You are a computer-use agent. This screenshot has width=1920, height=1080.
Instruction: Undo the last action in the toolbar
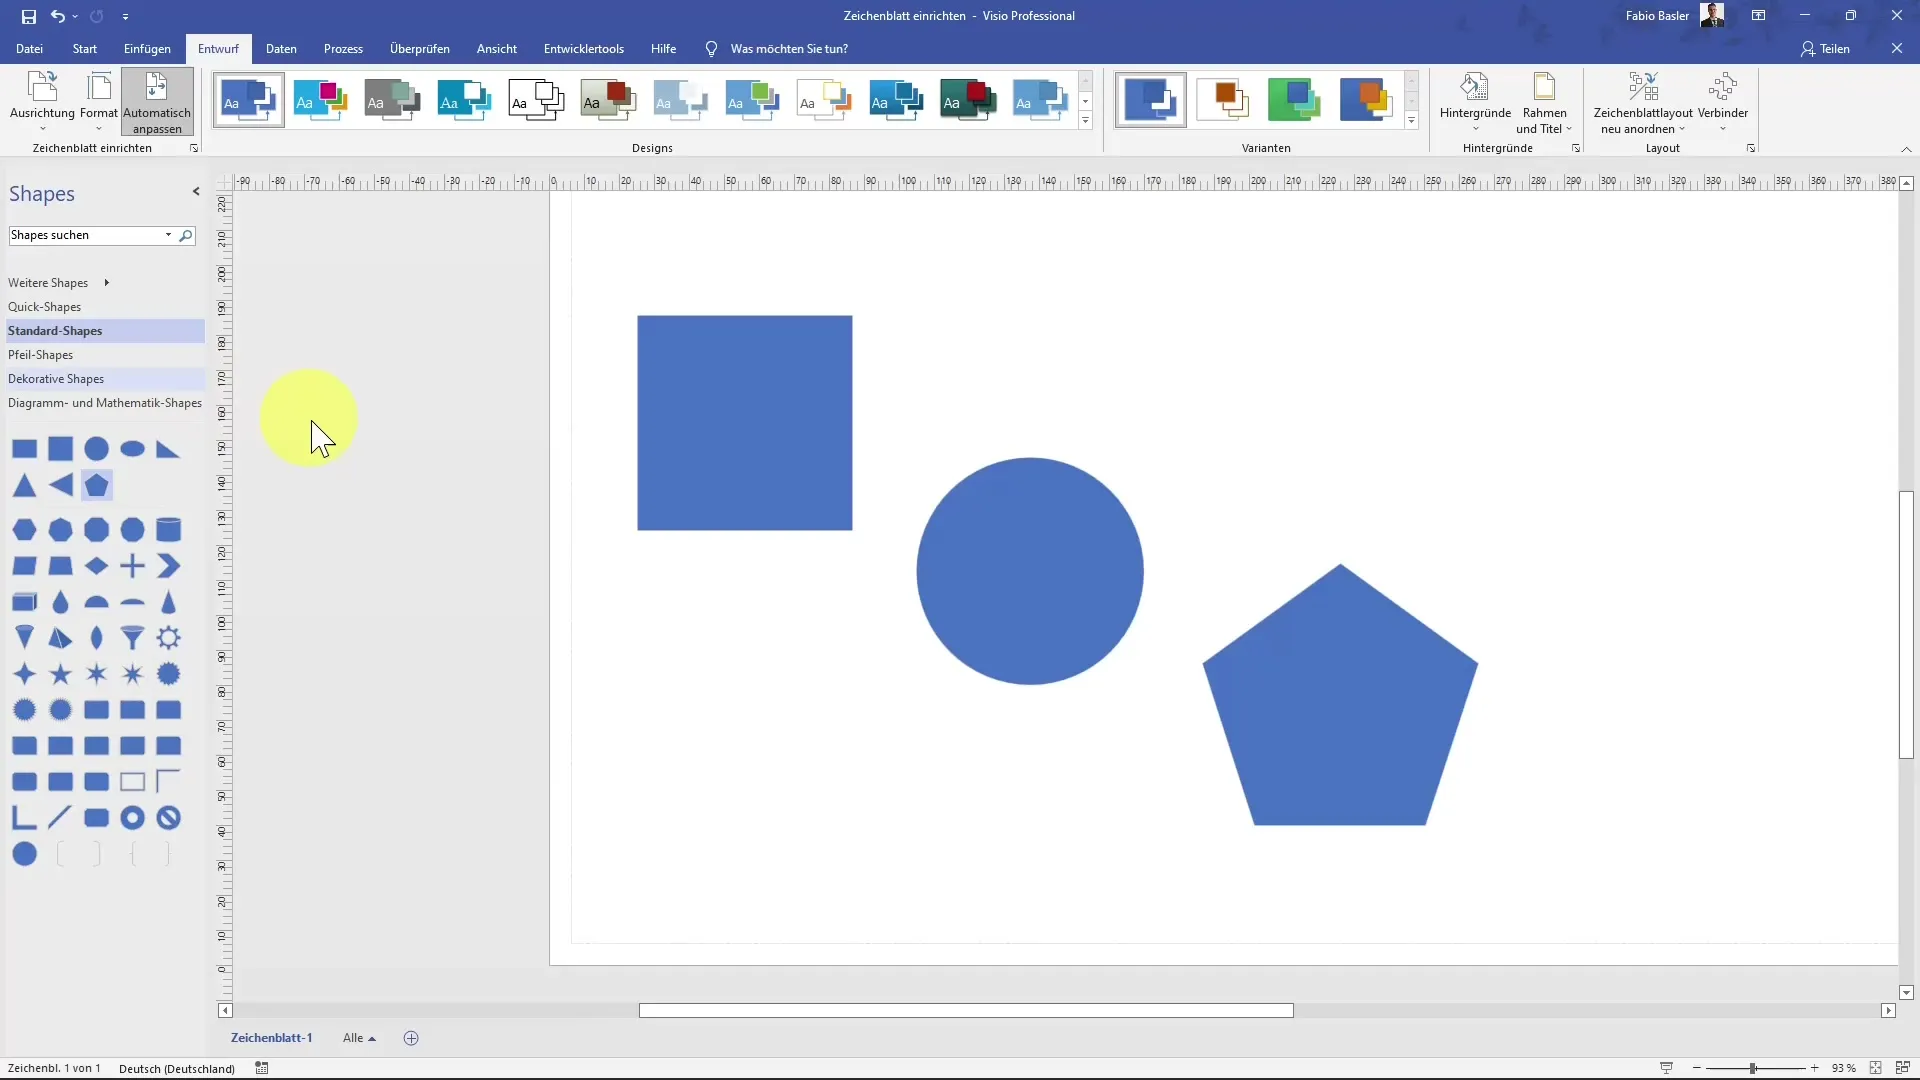[58, 16]
